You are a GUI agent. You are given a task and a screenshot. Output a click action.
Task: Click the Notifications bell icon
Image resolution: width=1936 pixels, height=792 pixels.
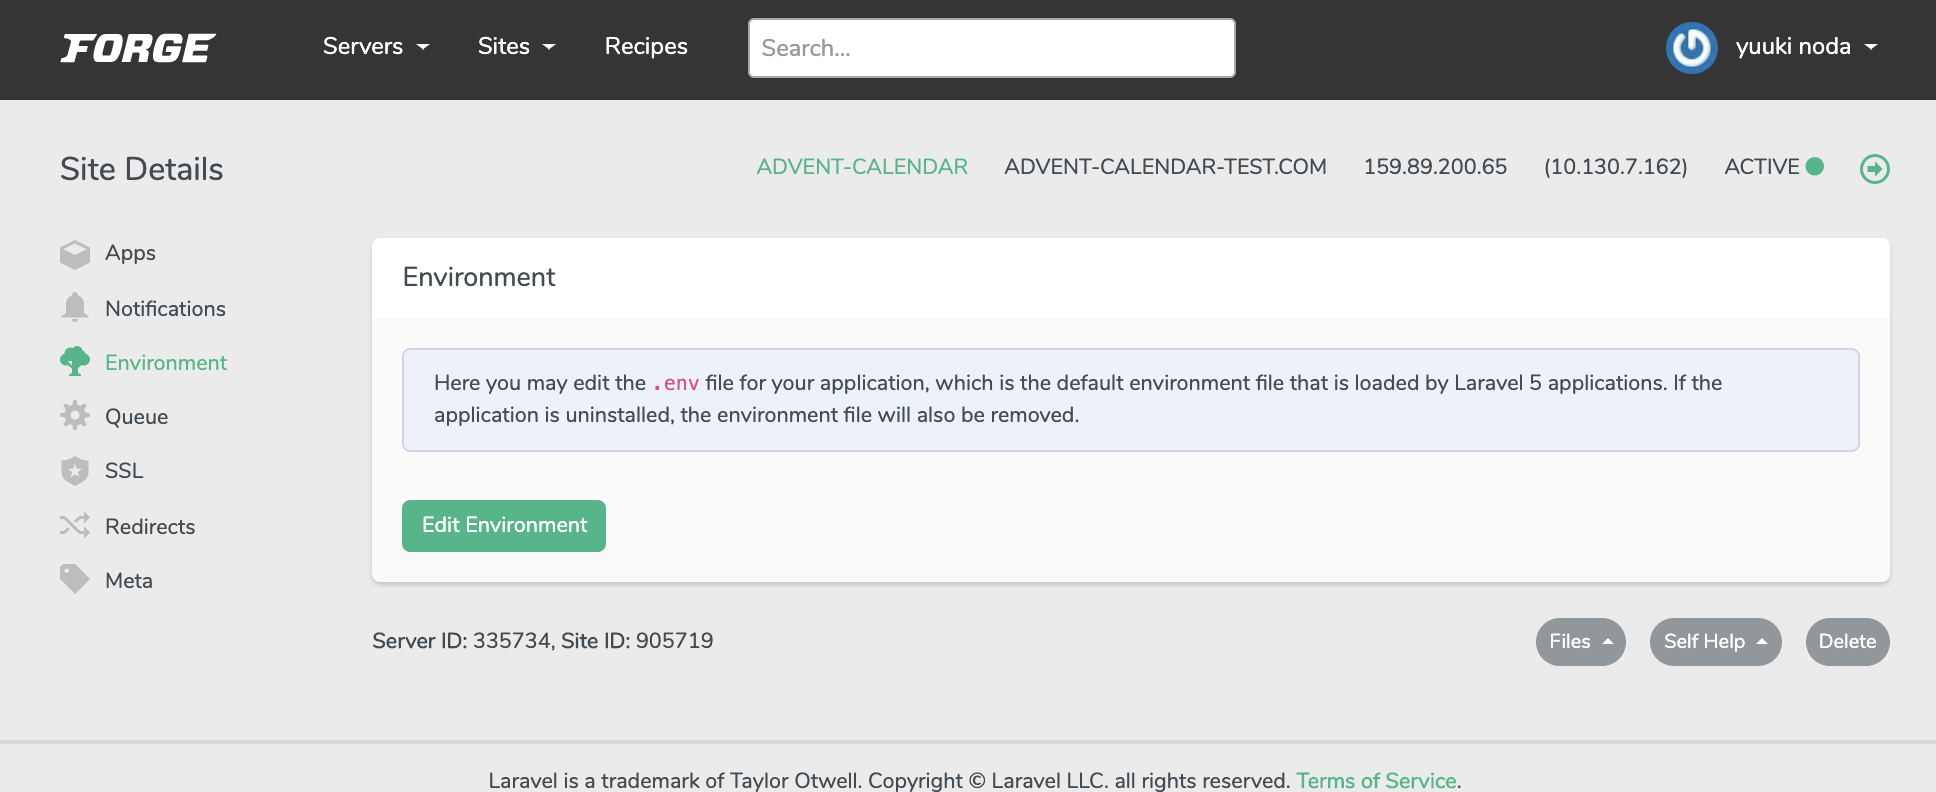pyautogui.click(x=75, y=307)
